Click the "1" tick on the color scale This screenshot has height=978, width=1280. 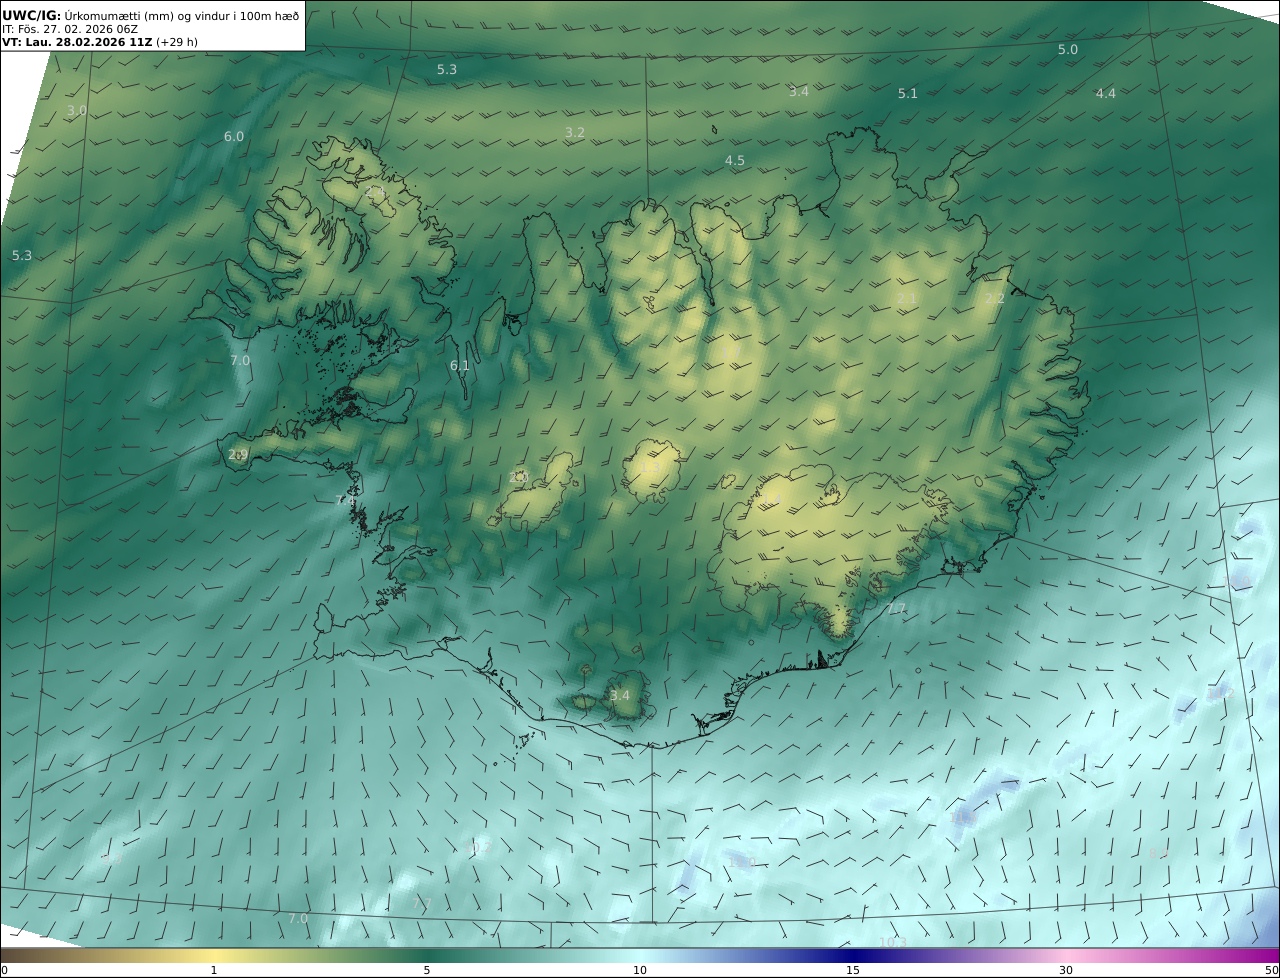(214, 970)
